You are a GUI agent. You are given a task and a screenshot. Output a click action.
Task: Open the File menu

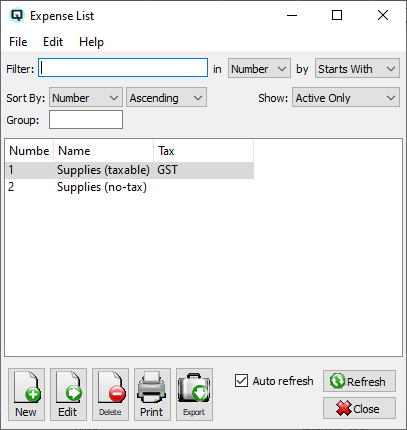coord(18,42)
